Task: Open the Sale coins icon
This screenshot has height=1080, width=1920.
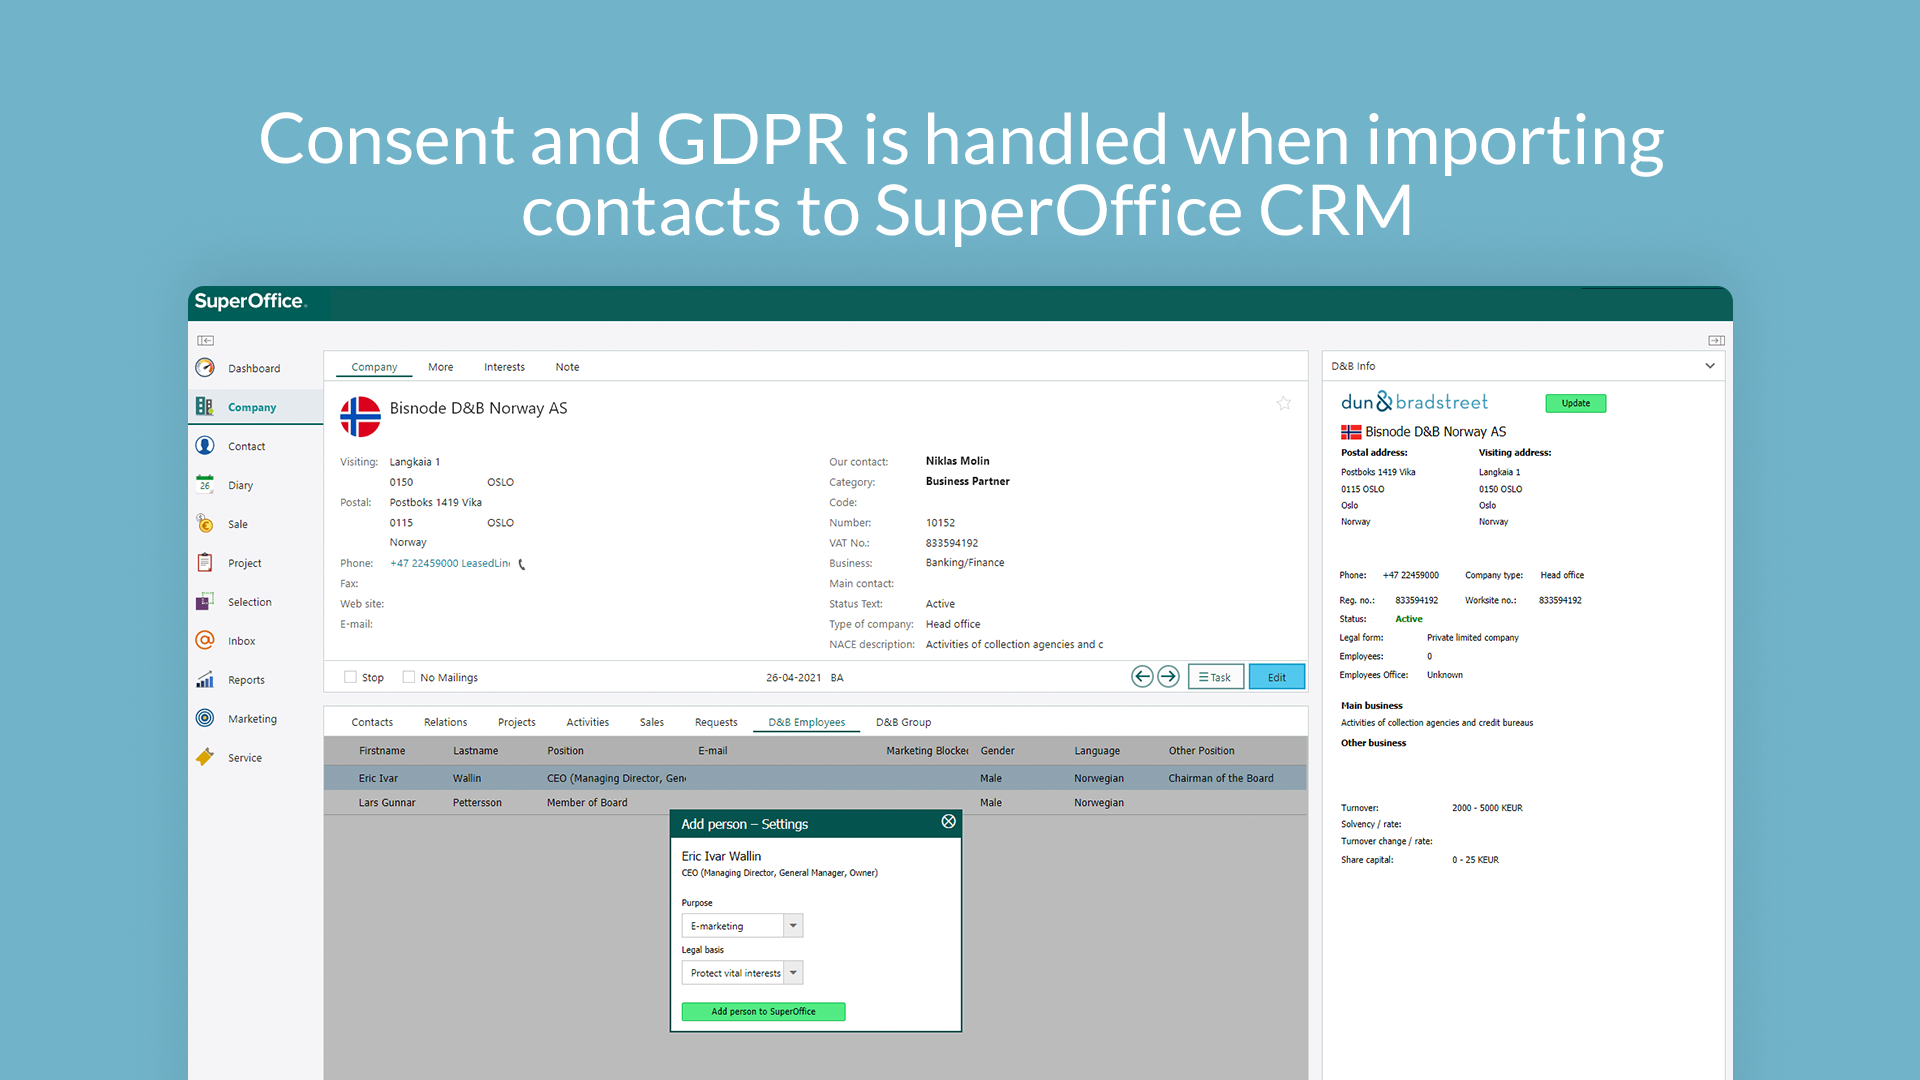Action: click(x=205, y=524)
